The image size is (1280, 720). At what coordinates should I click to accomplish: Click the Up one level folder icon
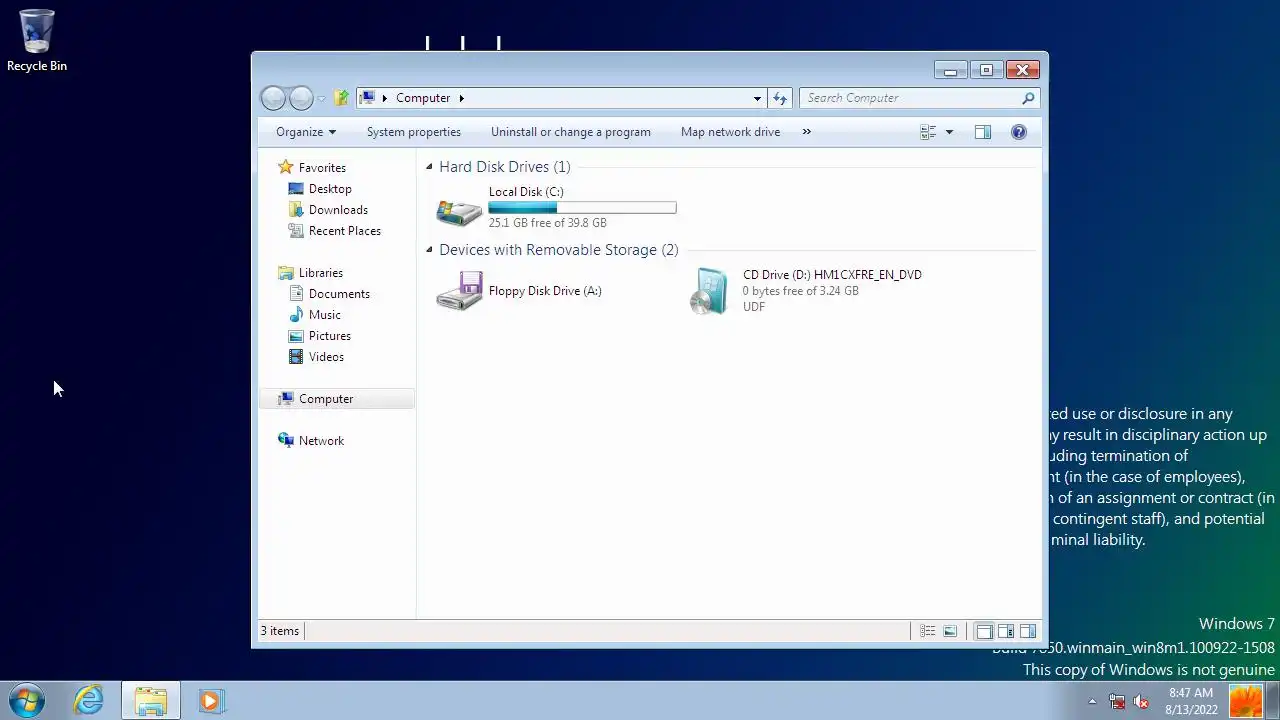tap(341, 98)
